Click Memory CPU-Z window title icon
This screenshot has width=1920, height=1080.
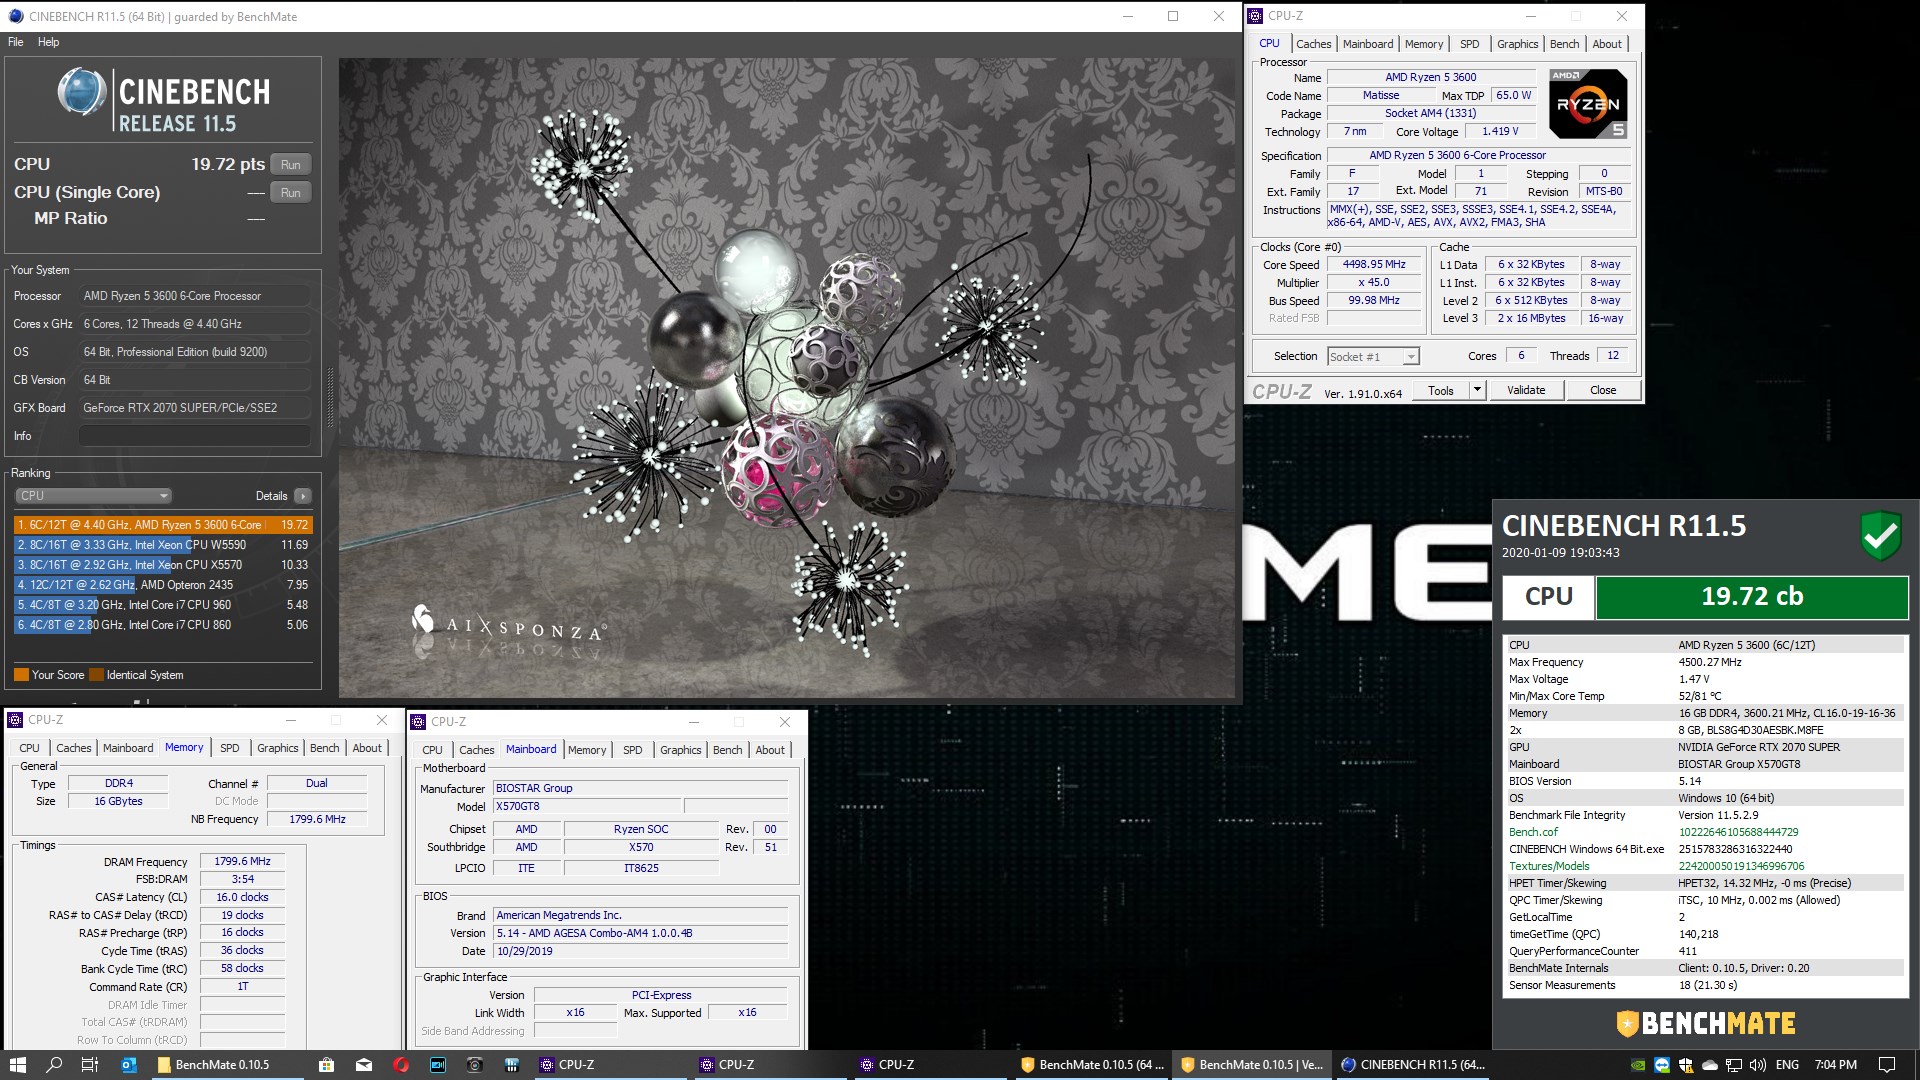pyautogui.click(x=16, y=720)
